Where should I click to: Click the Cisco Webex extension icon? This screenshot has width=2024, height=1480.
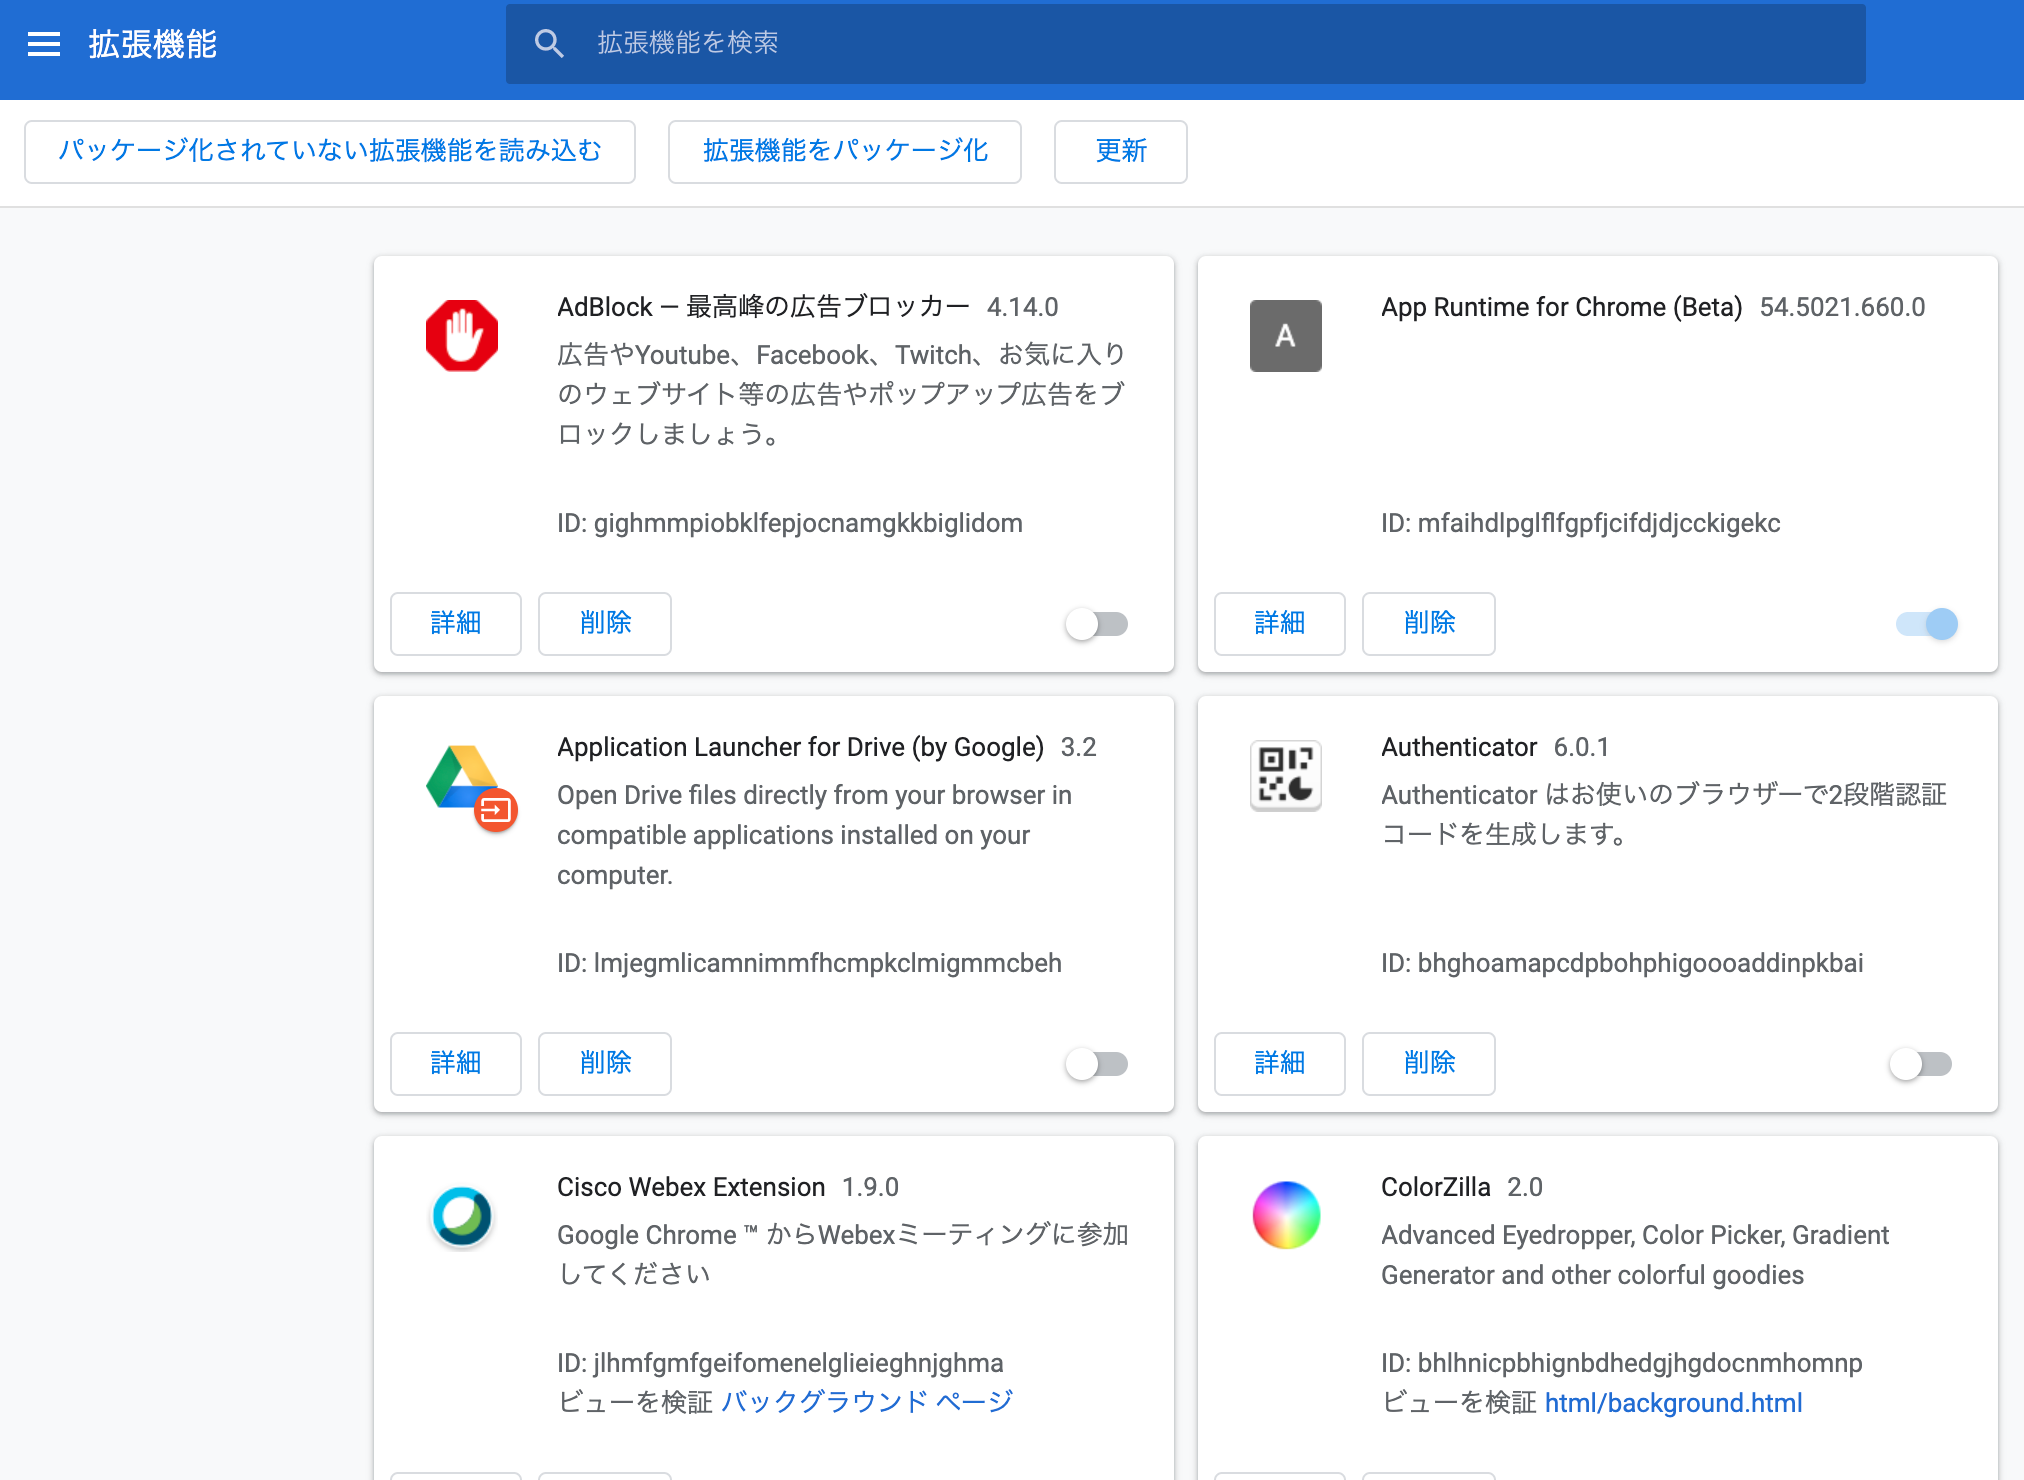coord(461,1215)
